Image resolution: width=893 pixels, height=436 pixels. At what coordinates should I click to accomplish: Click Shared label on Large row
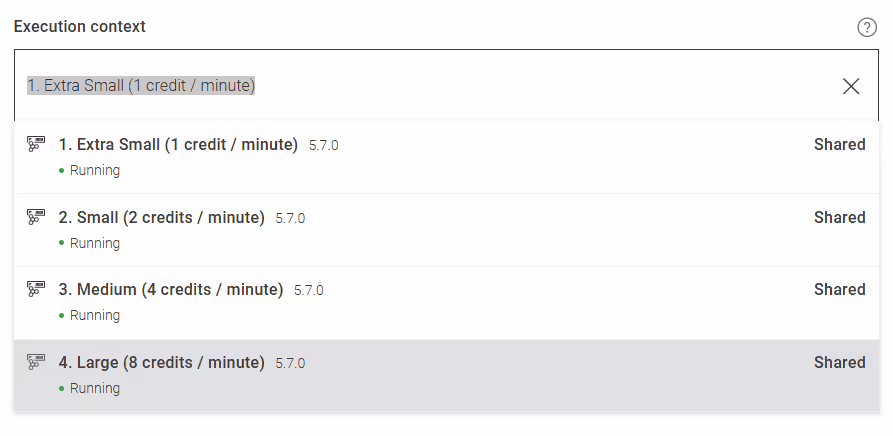click(x=839, y=362)
